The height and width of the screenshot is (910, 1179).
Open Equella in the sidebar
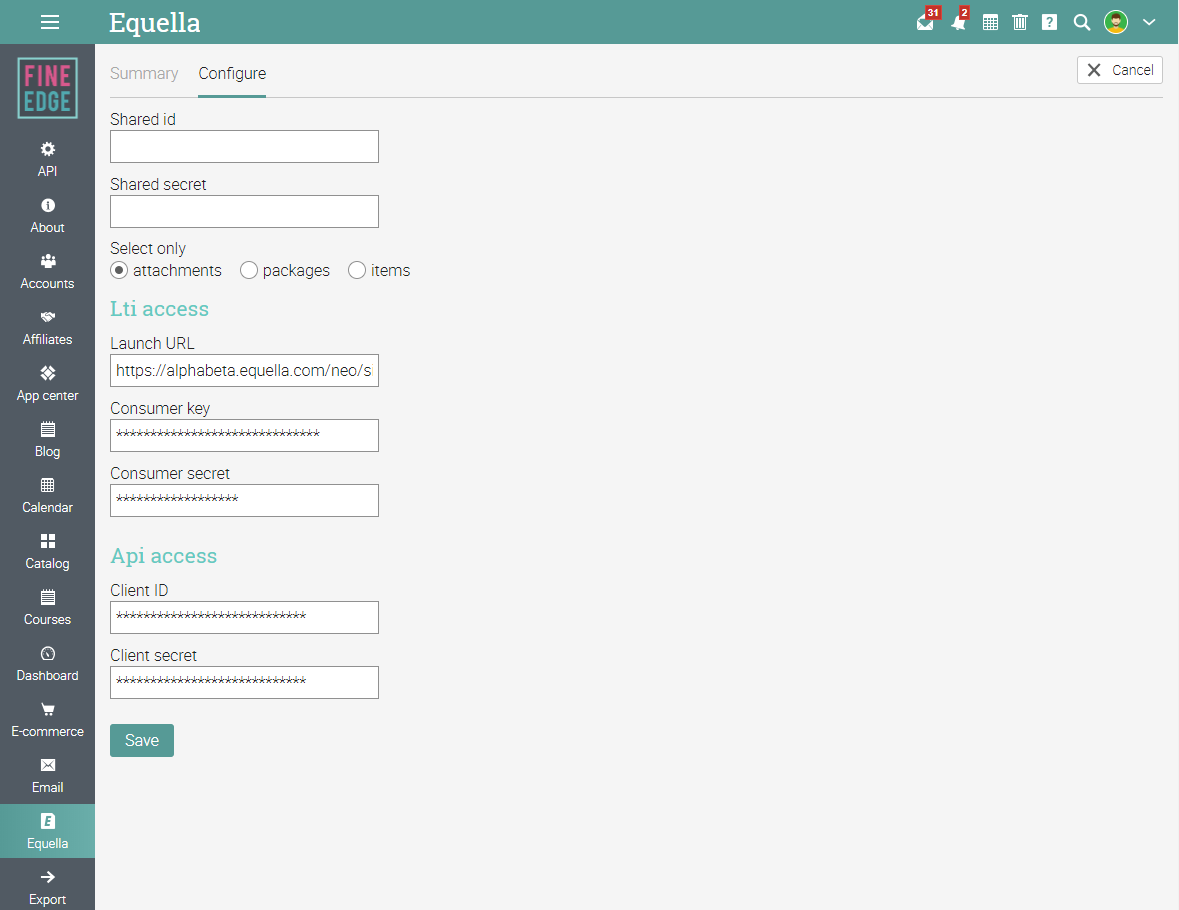tap(47, 831)
